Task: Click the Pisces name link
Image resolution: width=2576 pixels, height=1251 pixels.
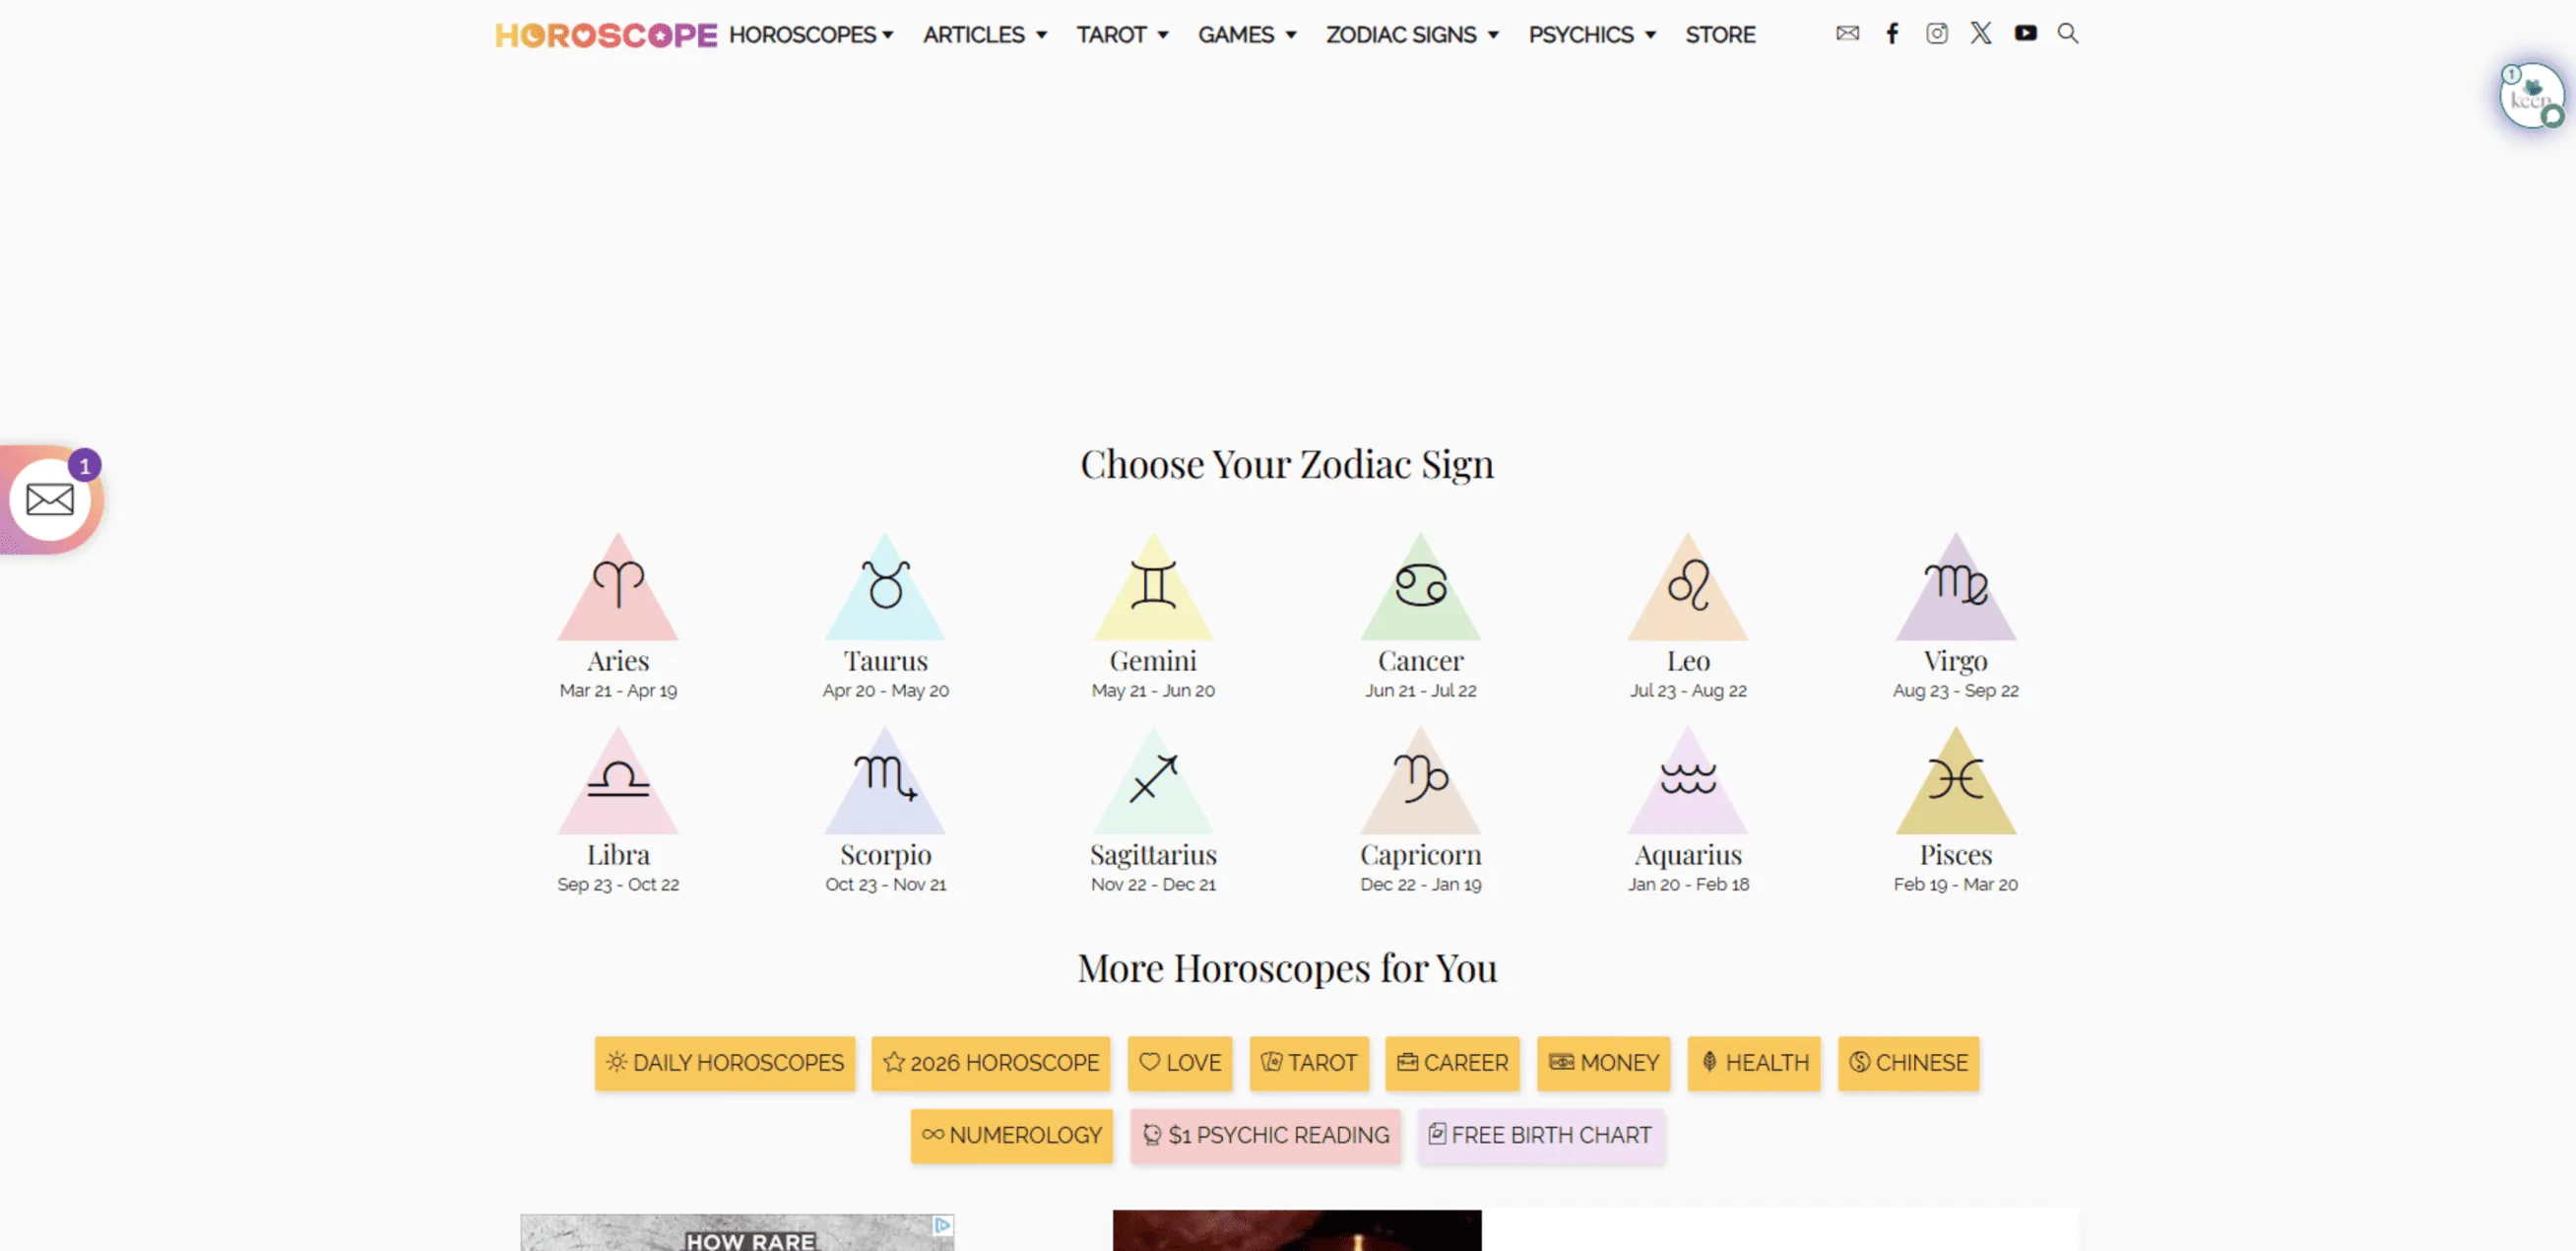Action: [1955, 855]
